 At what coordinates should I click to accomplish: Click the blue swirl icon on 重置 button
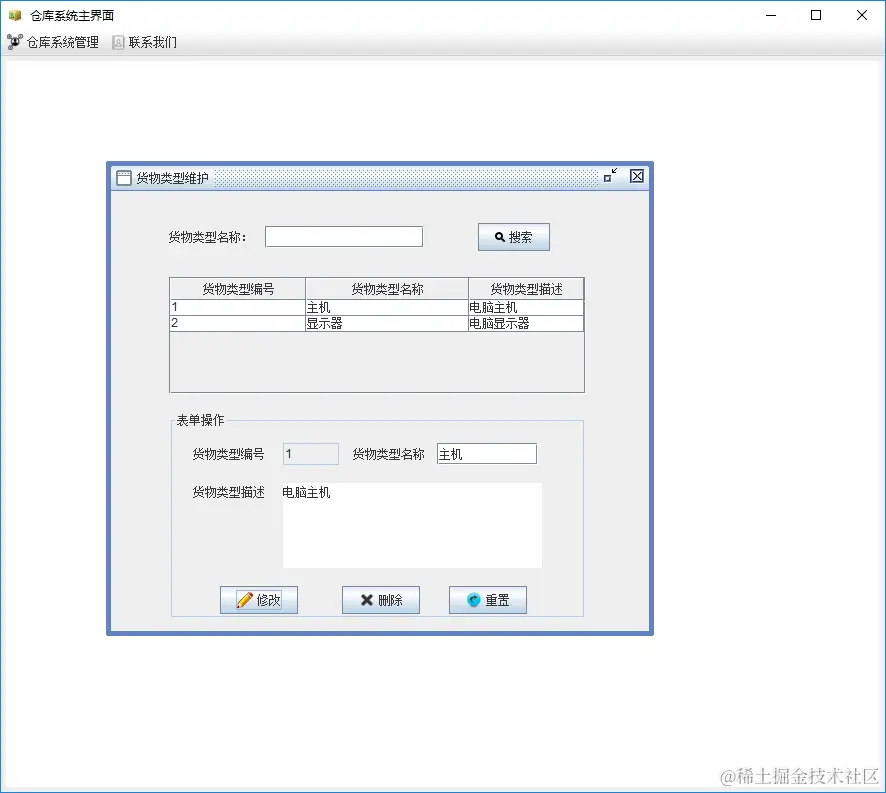473,599
